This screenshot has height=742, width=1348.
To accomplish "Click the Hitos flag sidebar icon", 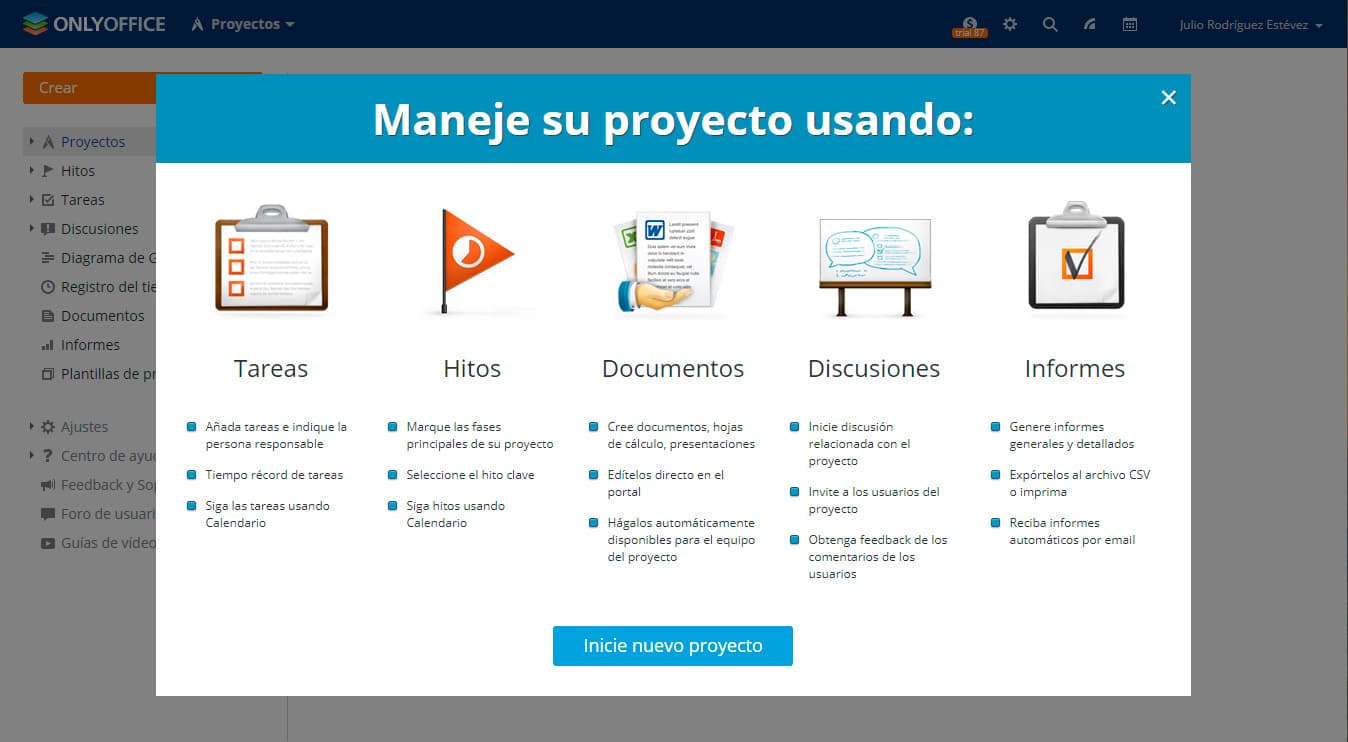I will pos(48,171).
